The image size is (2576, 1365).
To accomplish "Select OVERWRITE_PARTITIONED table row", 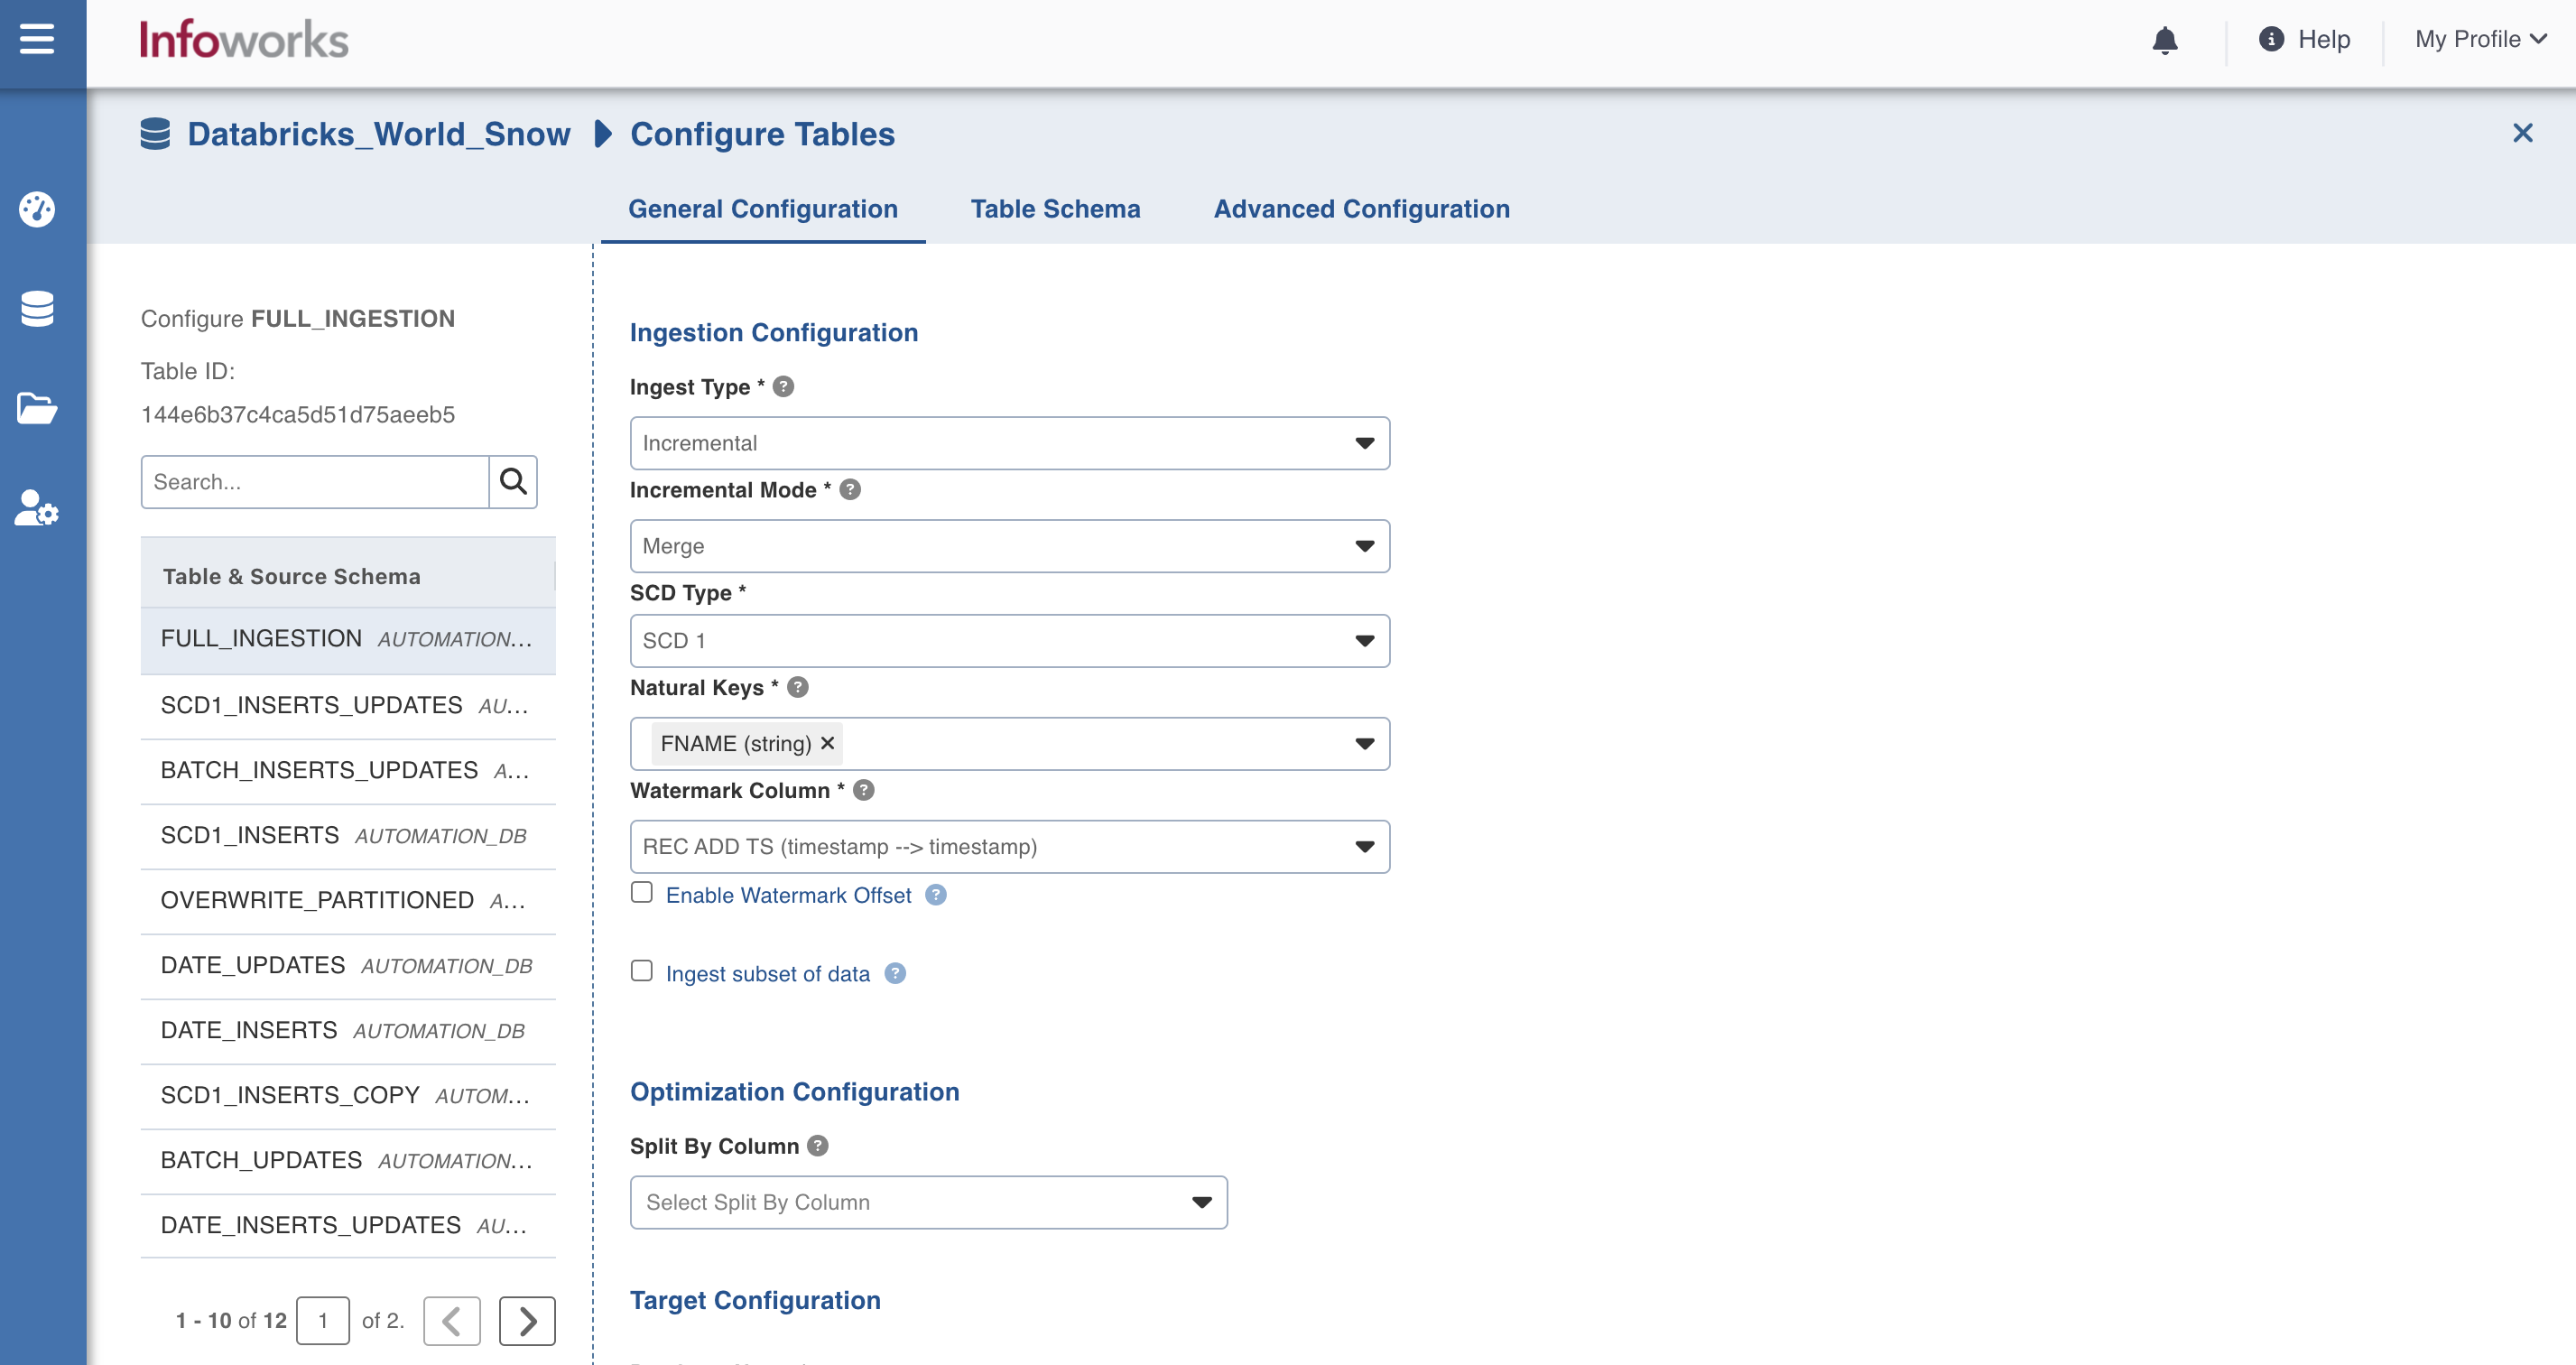I will (348, 901).
